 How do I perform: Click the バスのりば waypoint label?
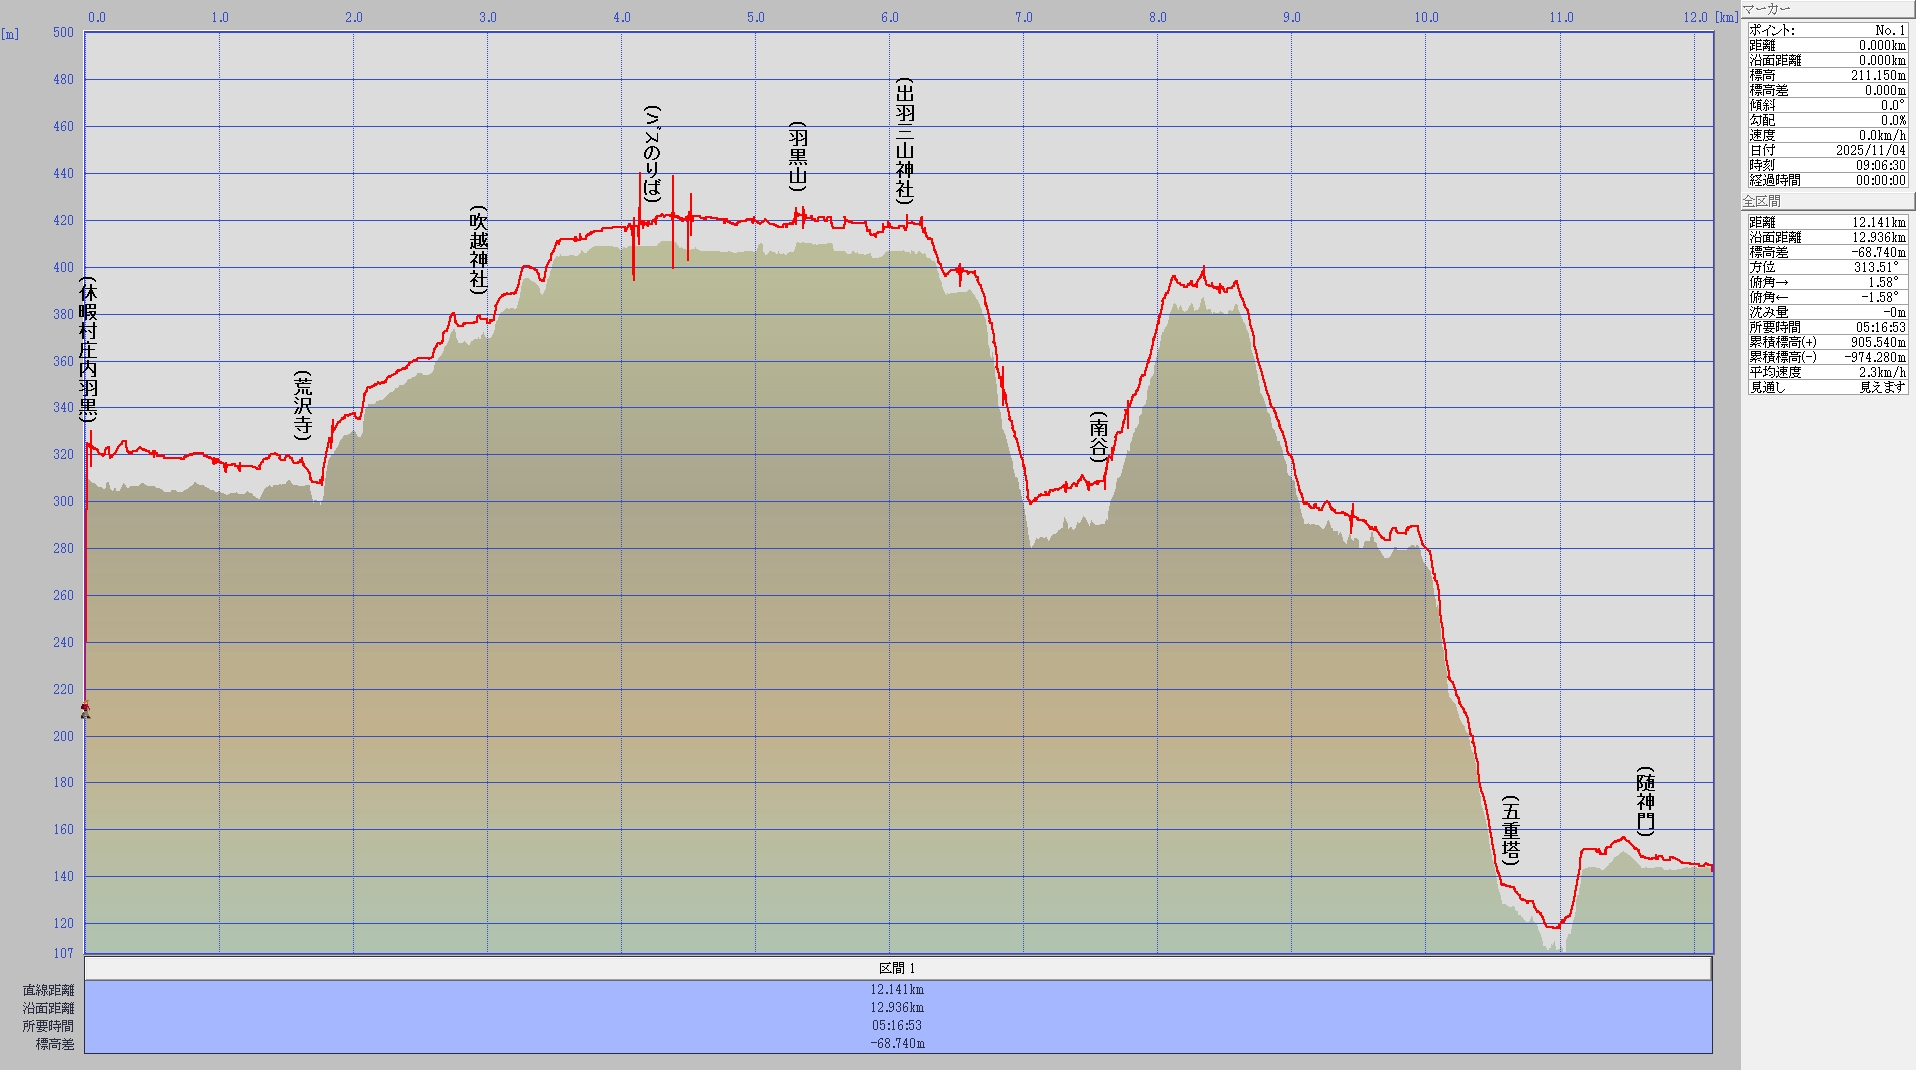[652, 154]
